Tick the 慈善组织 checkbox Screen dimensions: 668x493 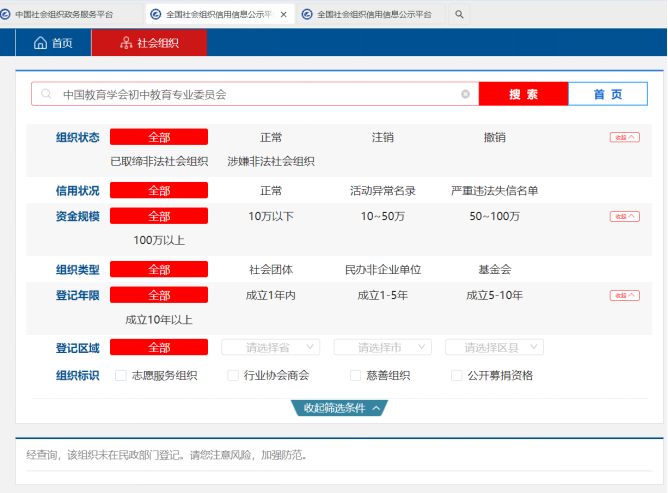pos(355,376)
